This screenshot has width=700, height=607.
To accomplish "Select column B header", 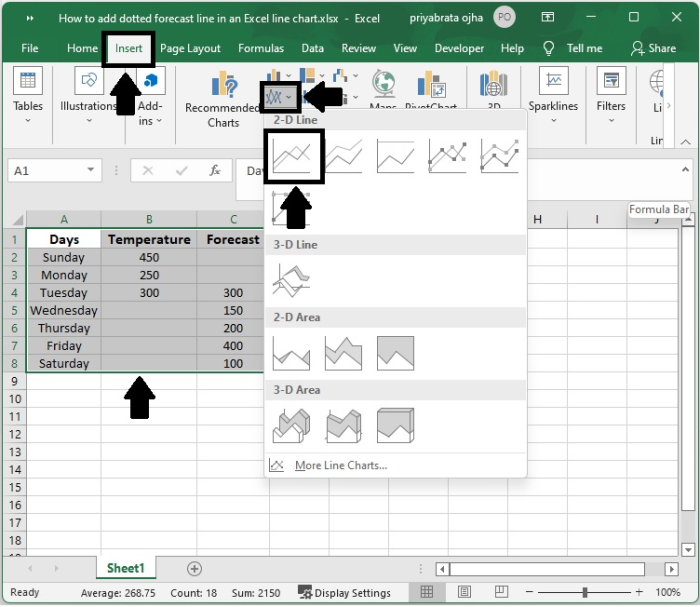I will [149, 219].
